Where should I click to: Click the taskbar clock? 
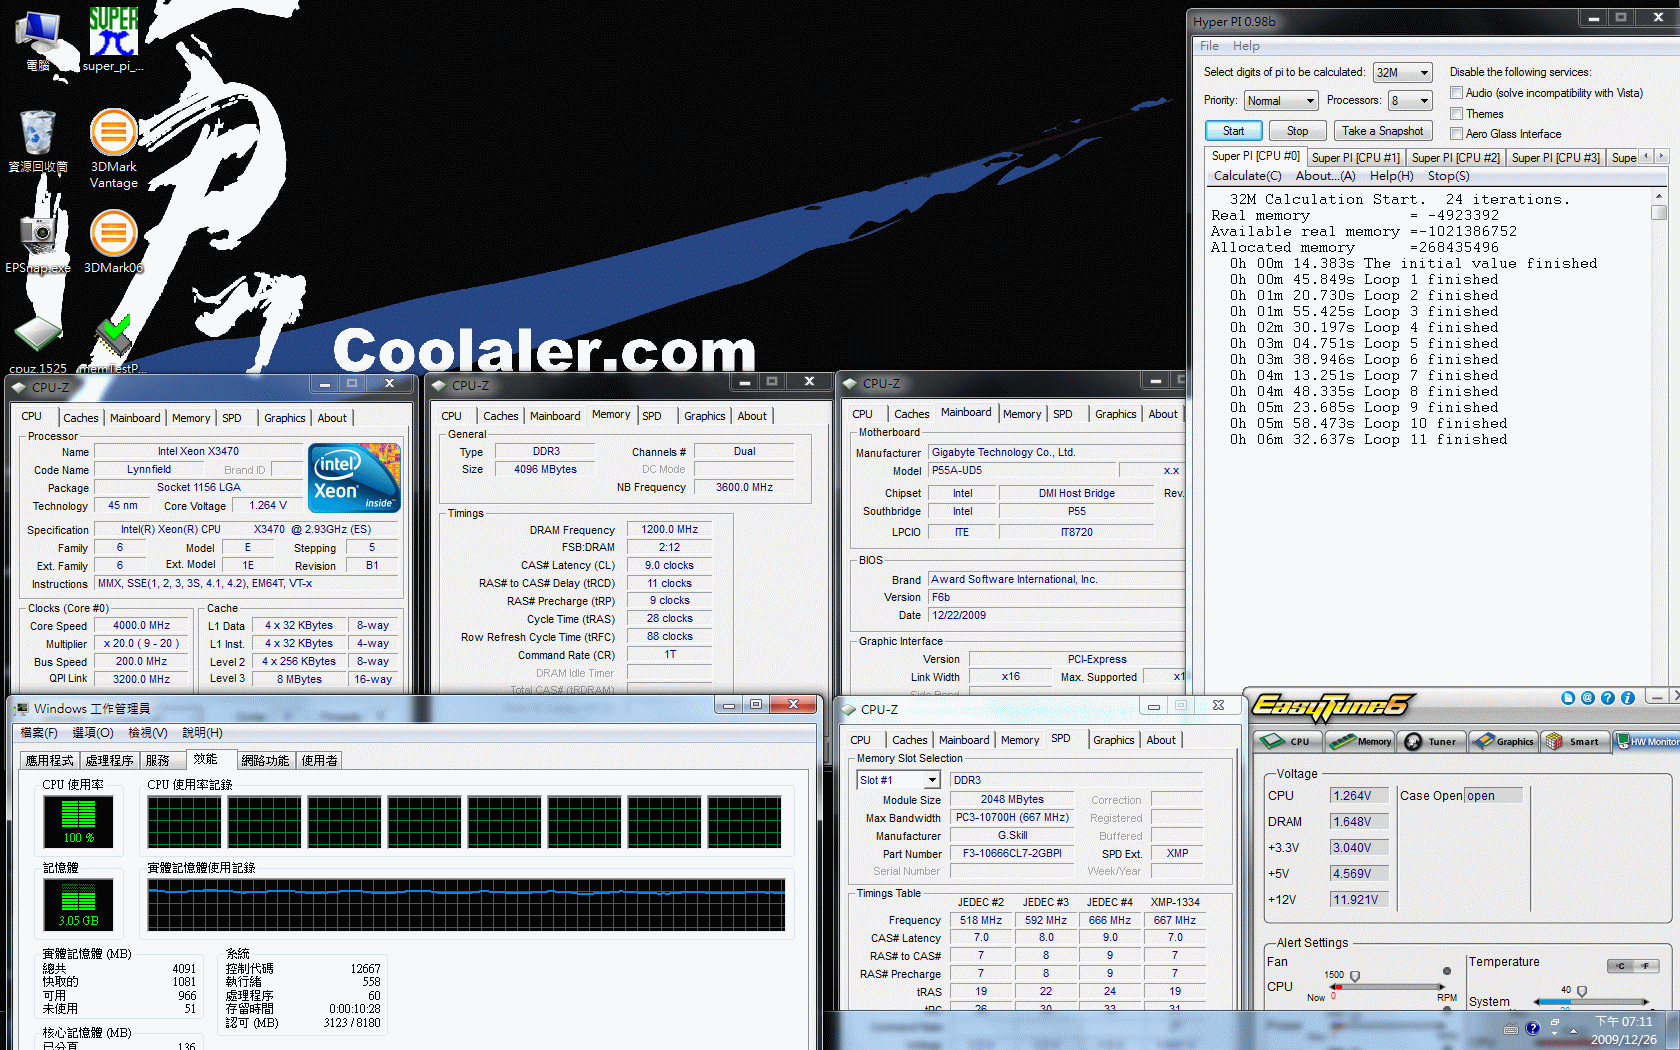point(1624,1031)
